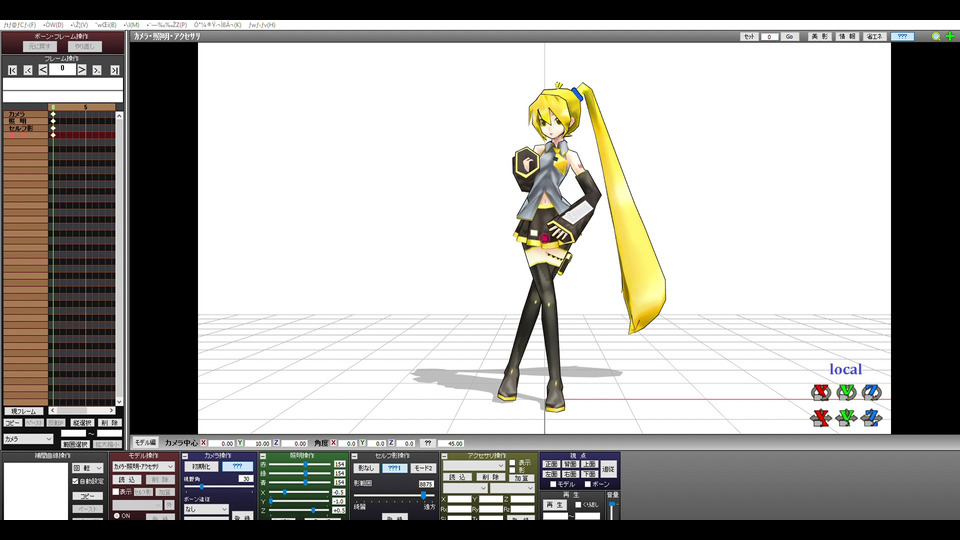
Task: Collapse the アクセサリ操作 panel
Action: [444, 456]
